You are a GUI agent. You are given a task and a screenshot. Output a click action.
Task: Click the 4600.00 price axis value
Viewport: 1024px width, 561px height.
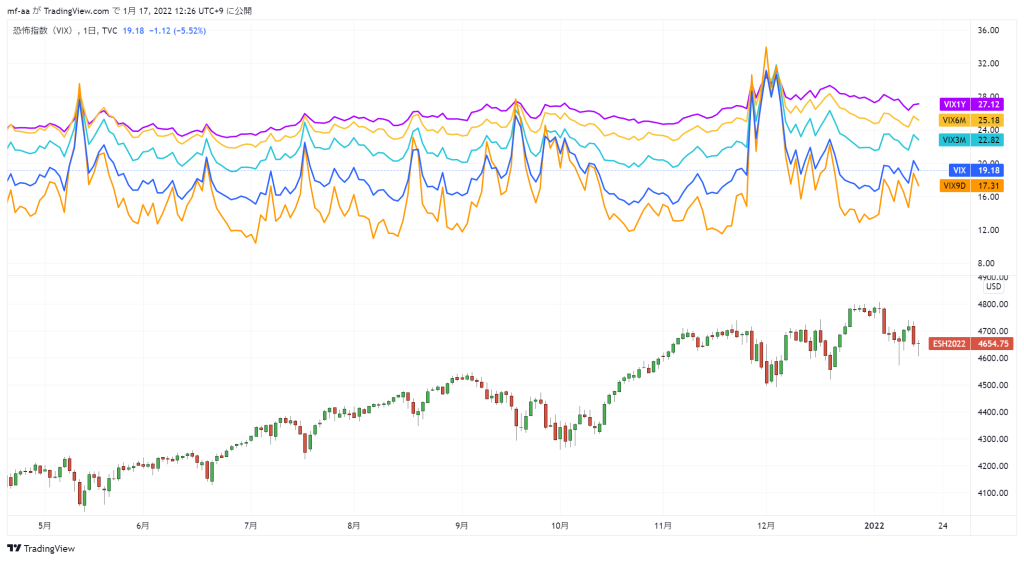(x=993, y=358)
